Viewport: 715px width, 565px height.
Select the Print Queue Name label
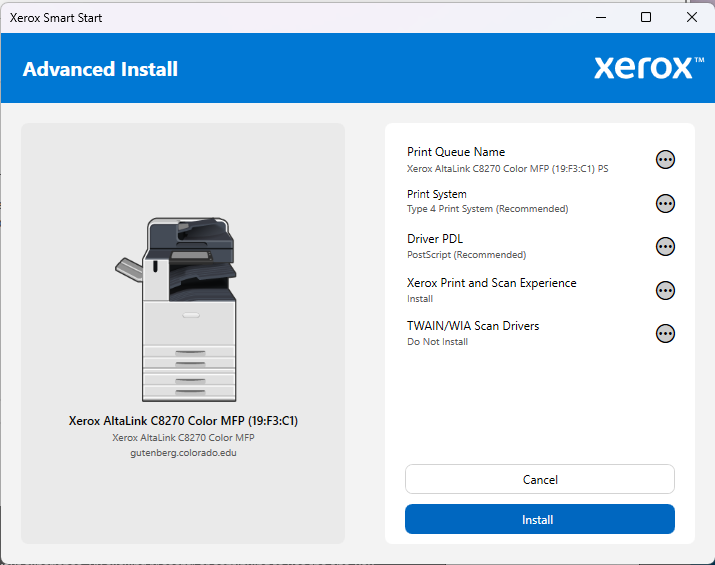tap(456, 152)
